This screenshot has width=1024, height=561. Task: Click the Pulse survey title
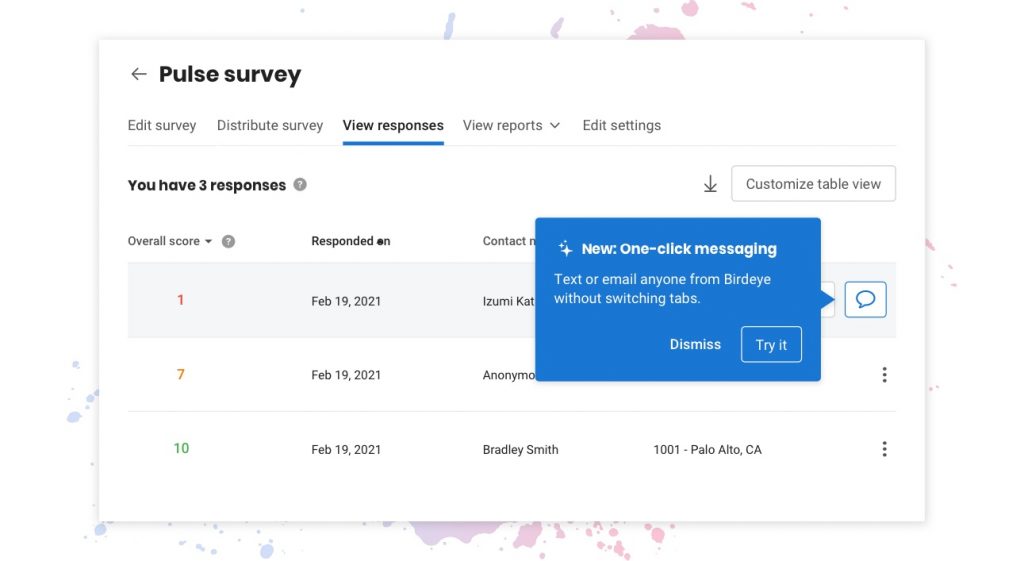click(230, 74)
